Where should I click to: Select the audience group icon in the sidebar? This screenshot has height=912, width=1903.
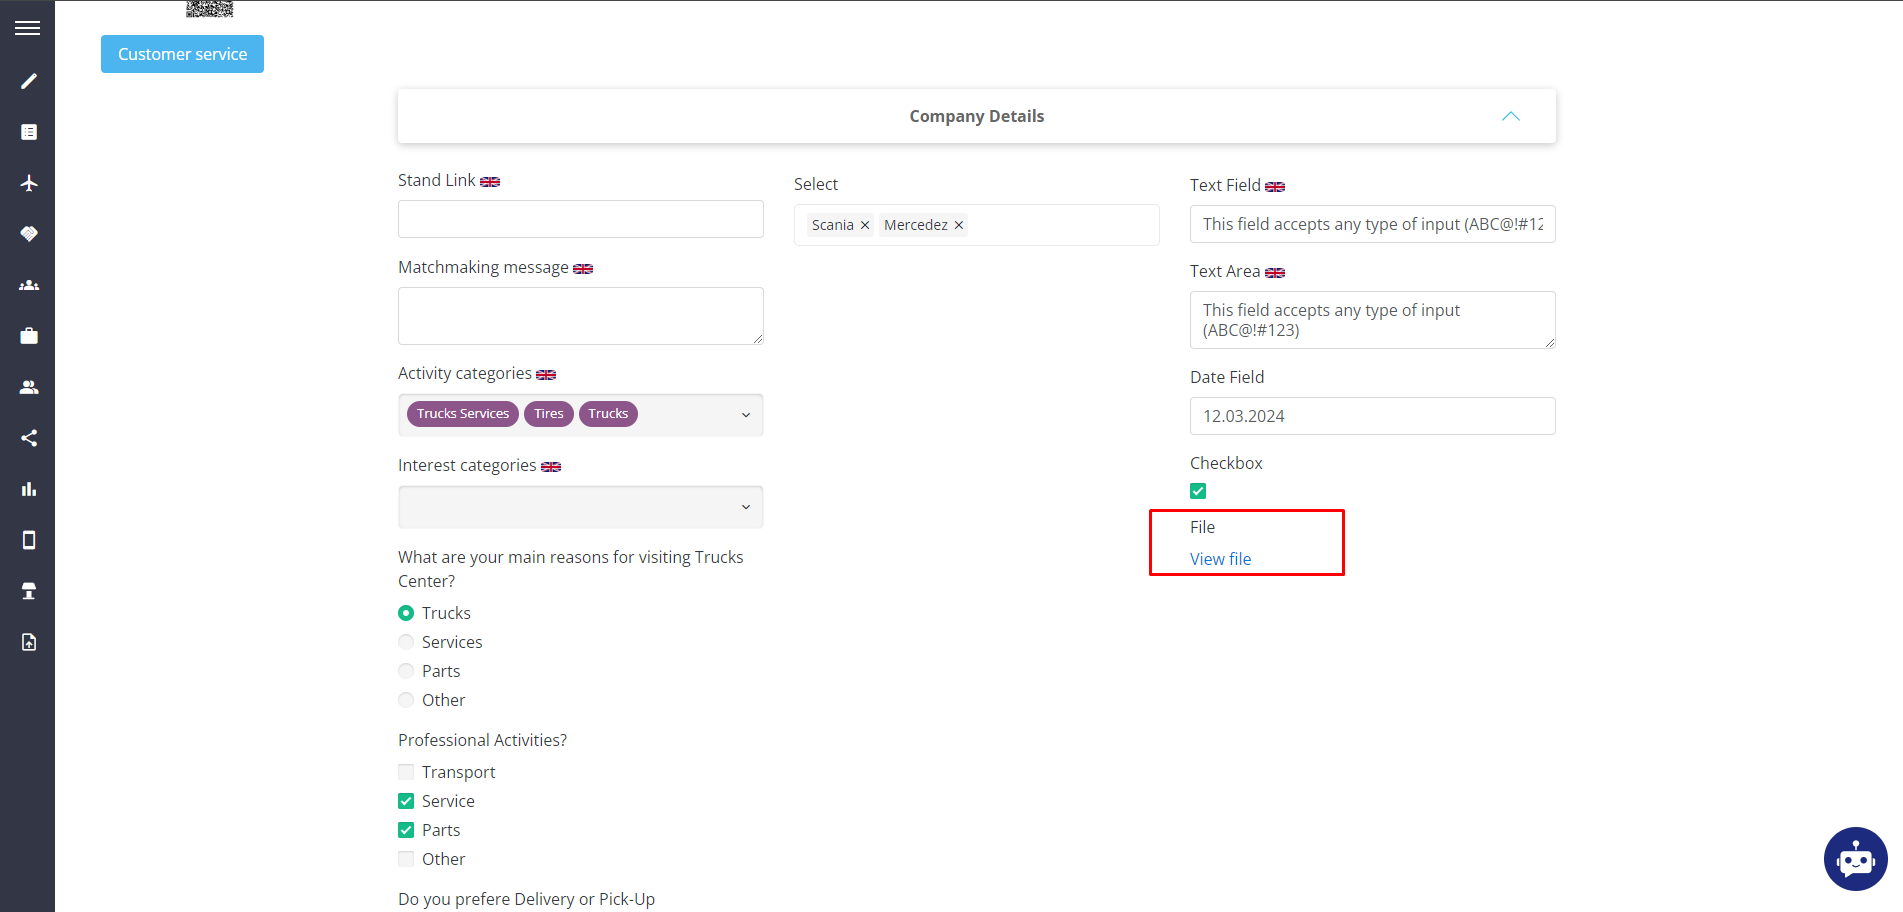[x=28, y=285]
